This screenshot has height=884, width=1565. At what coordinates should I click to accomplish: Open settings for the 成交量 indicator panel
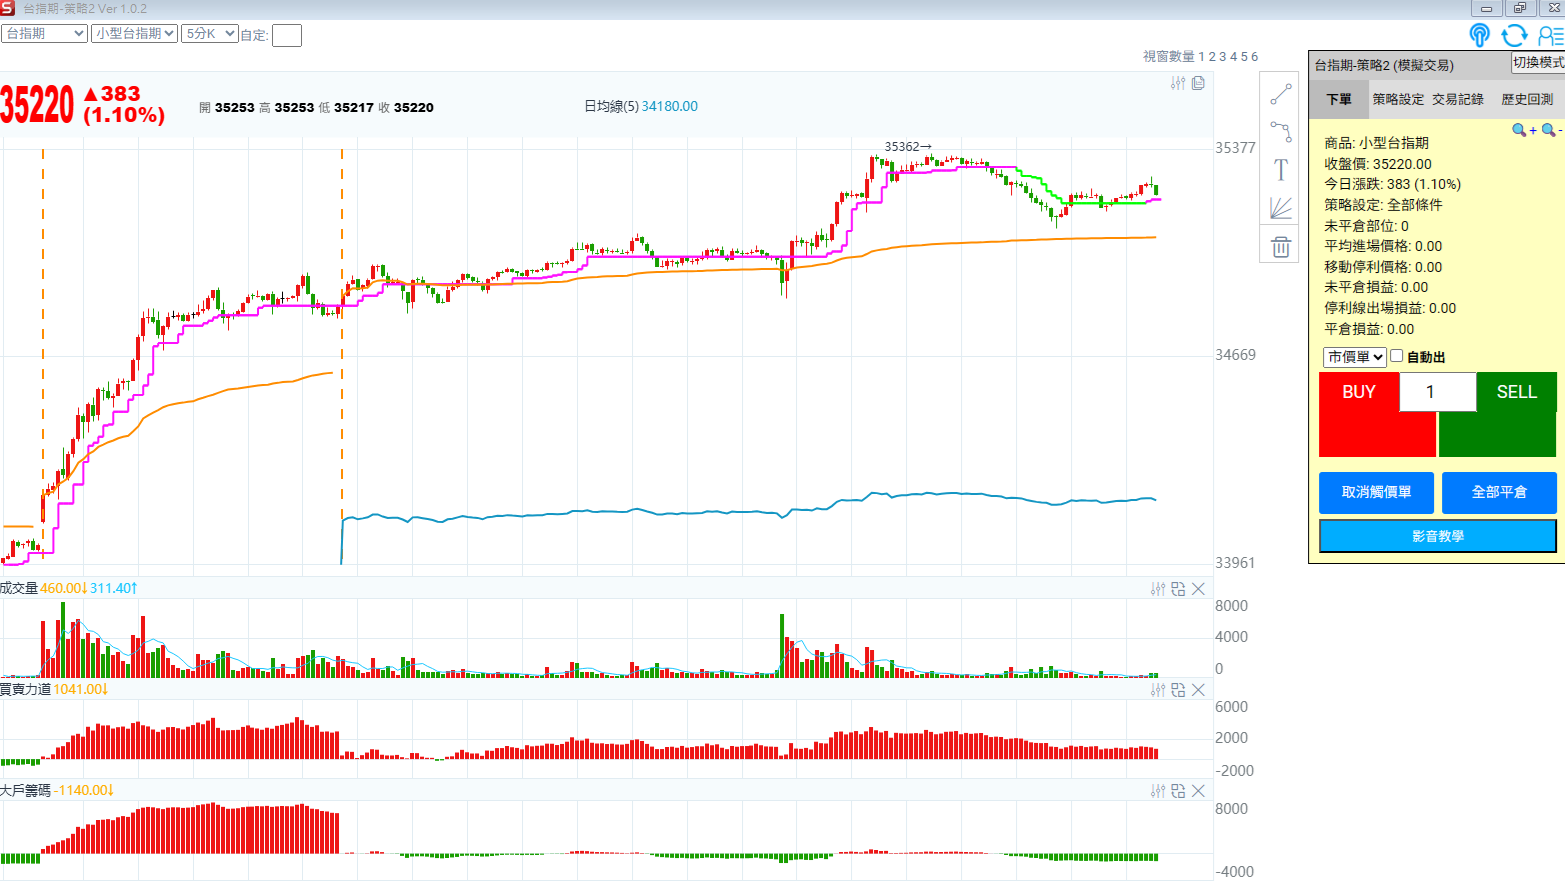[x=1158, y=589]
